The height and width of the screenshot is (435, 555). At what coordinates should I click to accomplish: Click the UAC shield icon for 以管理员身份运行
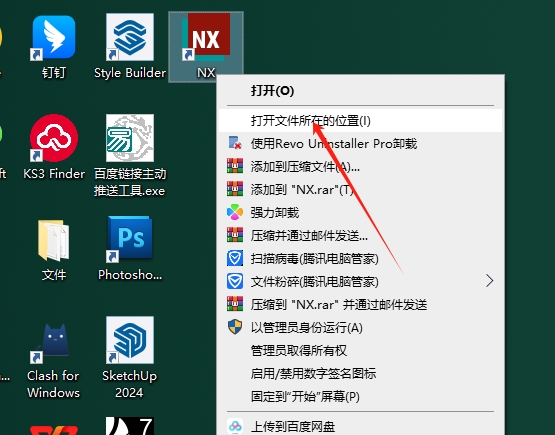[x=235, y=327]
